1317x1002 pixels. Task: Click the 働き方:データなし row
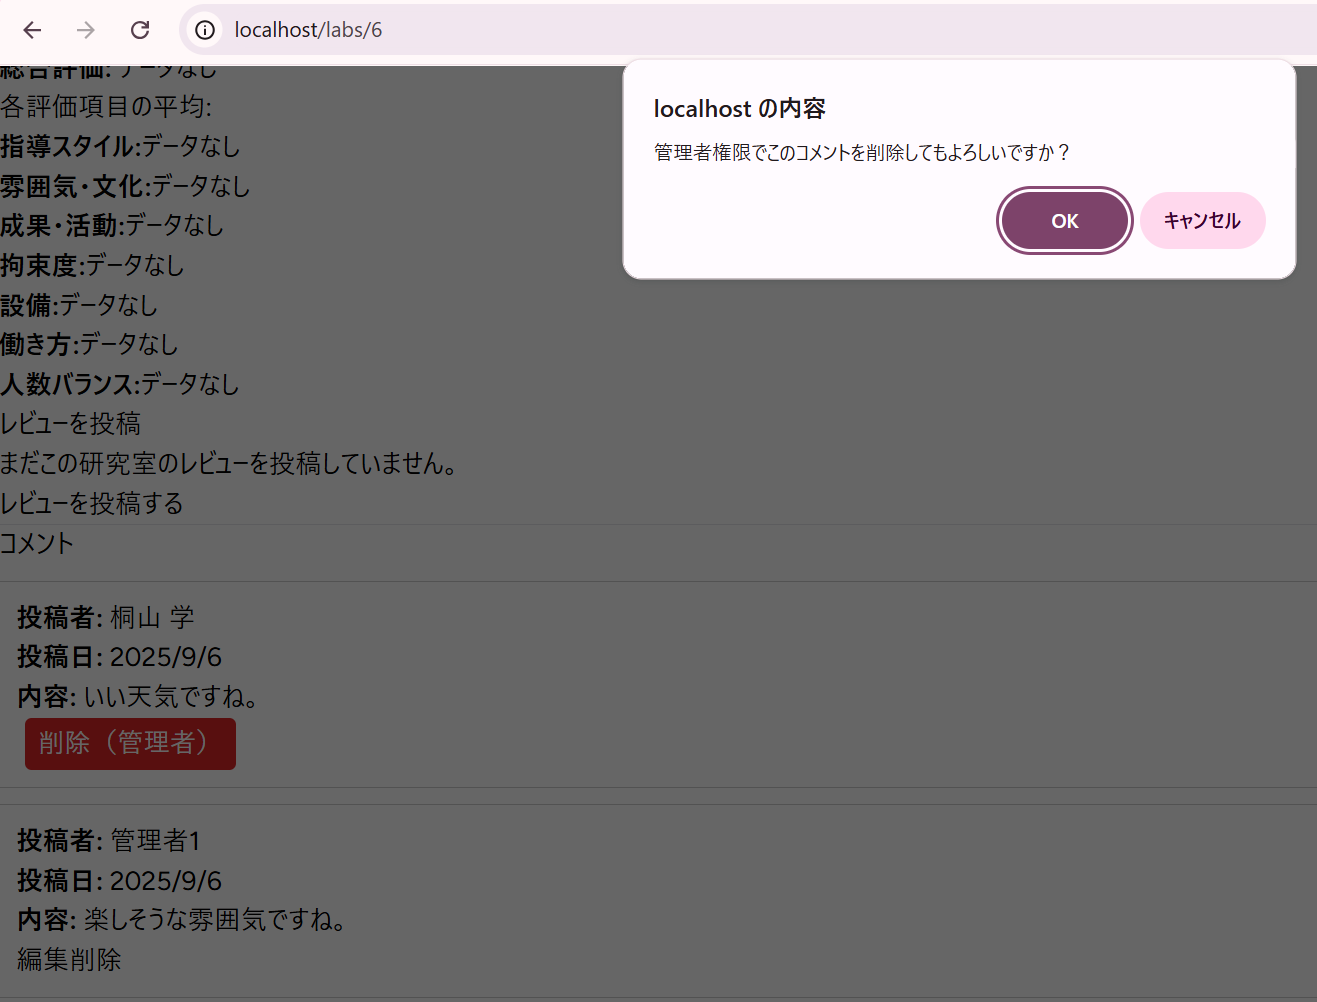click(x=89, y=344)
